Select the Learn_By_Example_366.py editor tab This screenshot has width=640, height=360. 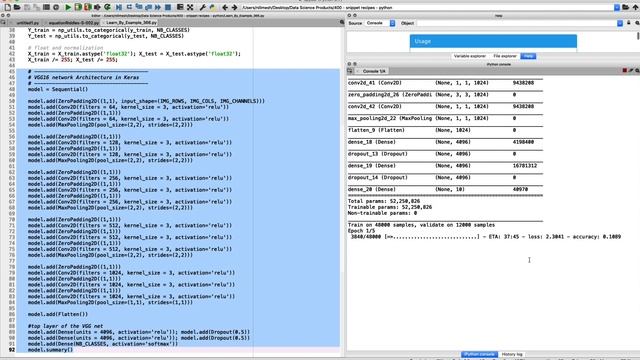pyautogui.click(x=131, y=23)
